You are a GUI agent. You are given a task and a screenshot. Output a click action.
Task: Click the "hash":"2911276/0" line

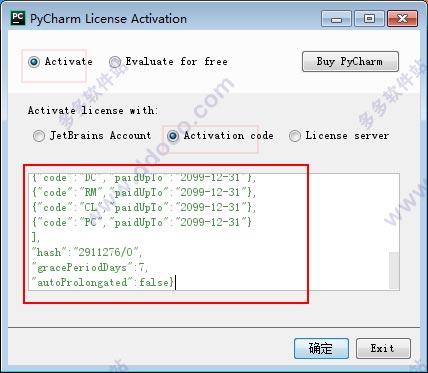click(x=87, y=252)
